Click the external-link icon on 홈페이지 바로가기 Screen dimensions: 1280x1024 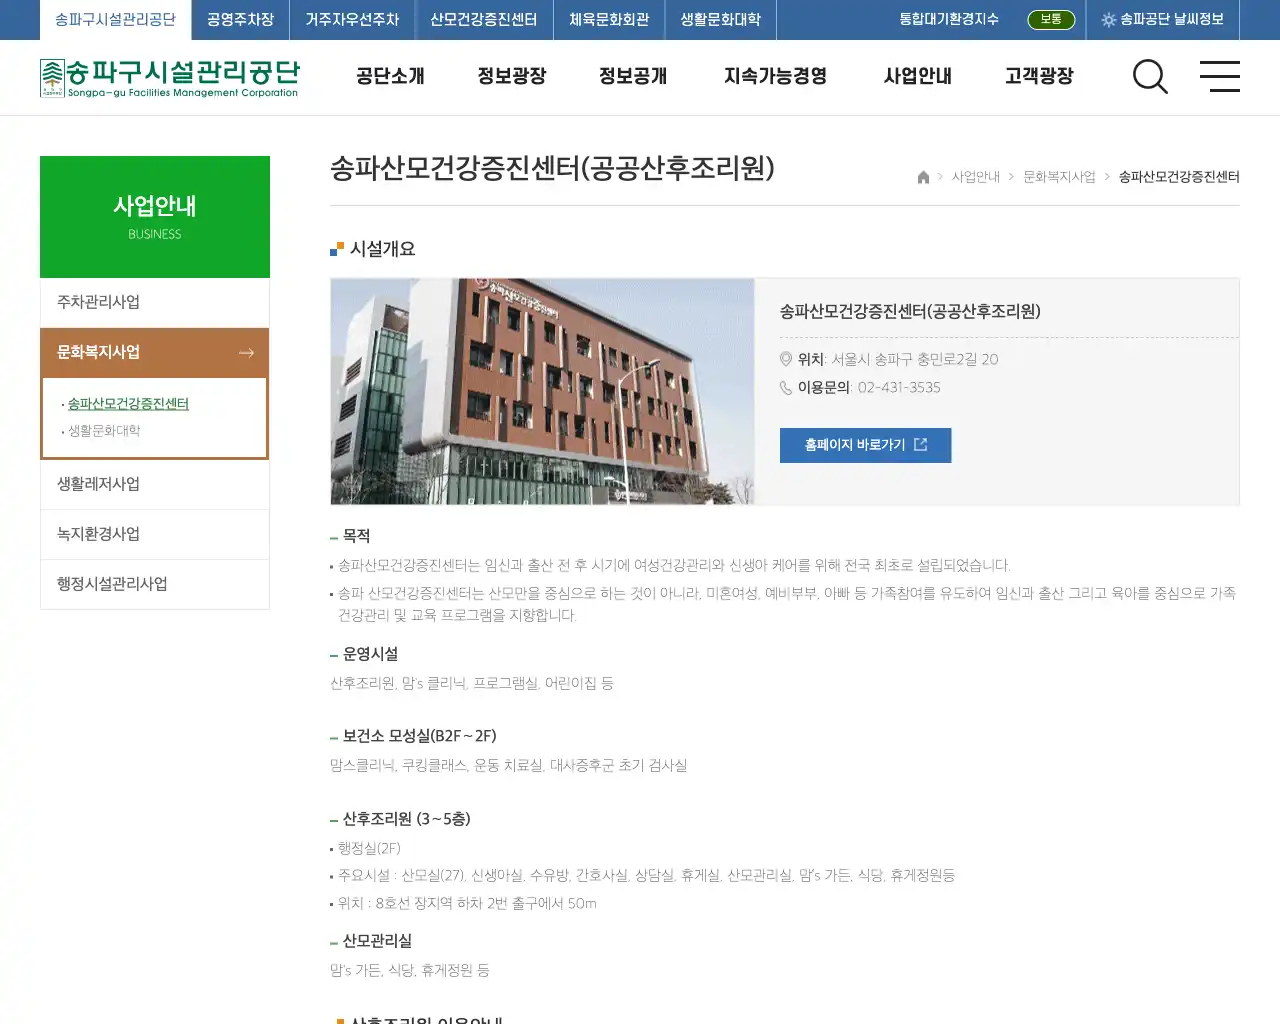[x=922, y=445]
